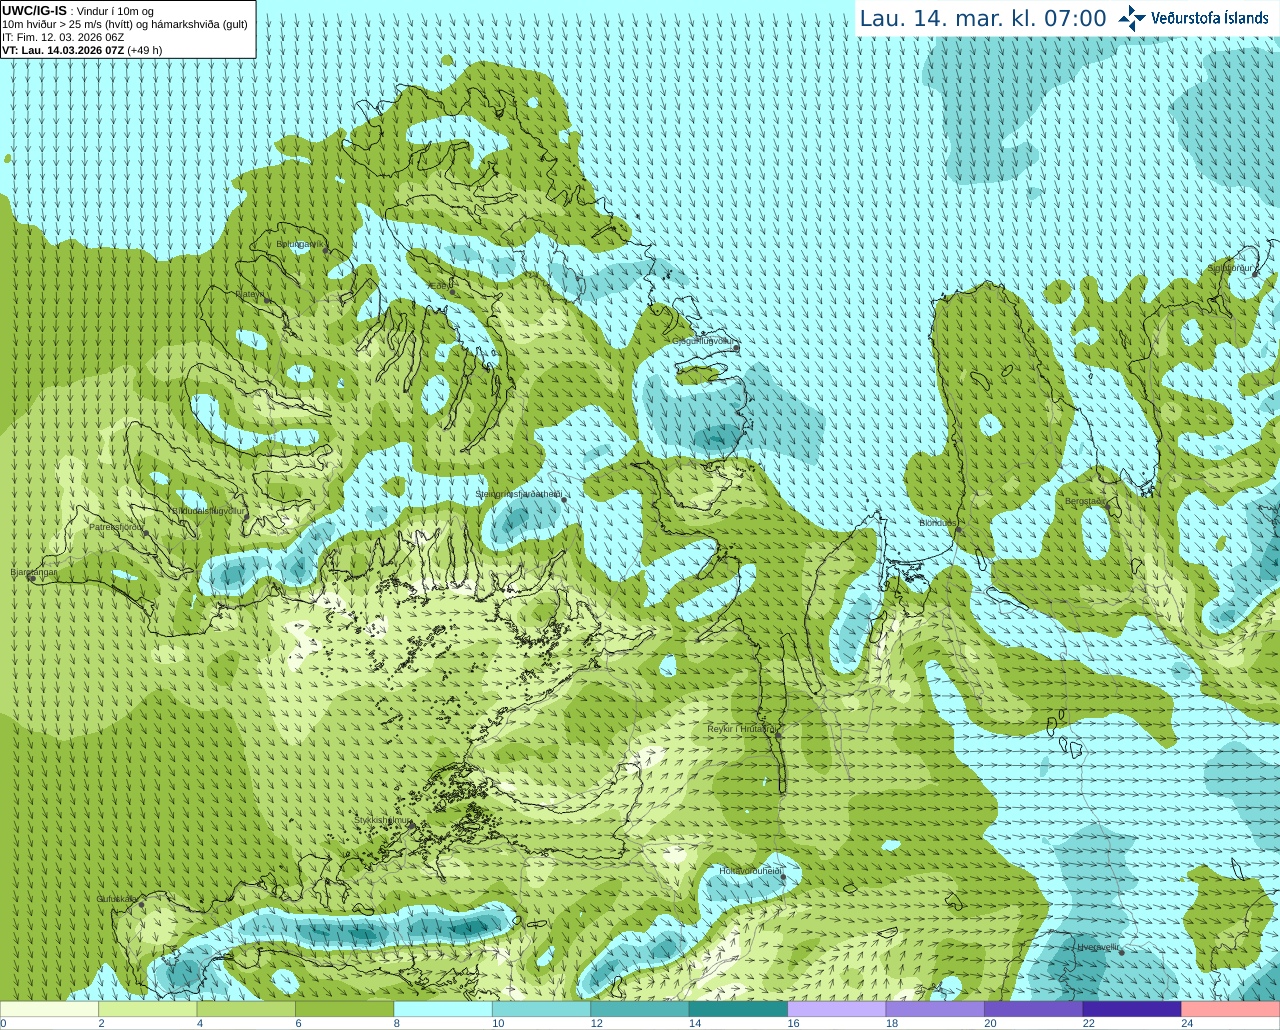This screenshot has height=1030, width=1280.
Task: Pick the 12–14 m/s teal legend swatch
Action: point(640,1009)
